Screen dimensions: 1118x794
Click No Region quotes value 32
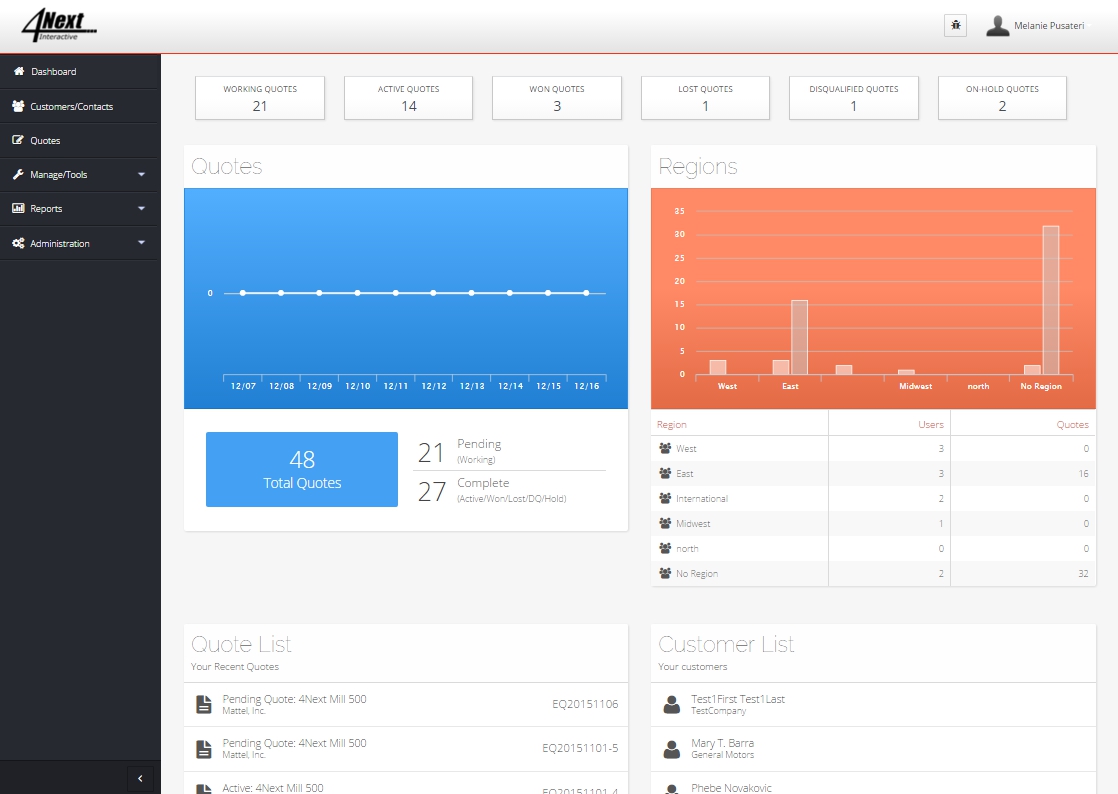[x=1083, y=573]
